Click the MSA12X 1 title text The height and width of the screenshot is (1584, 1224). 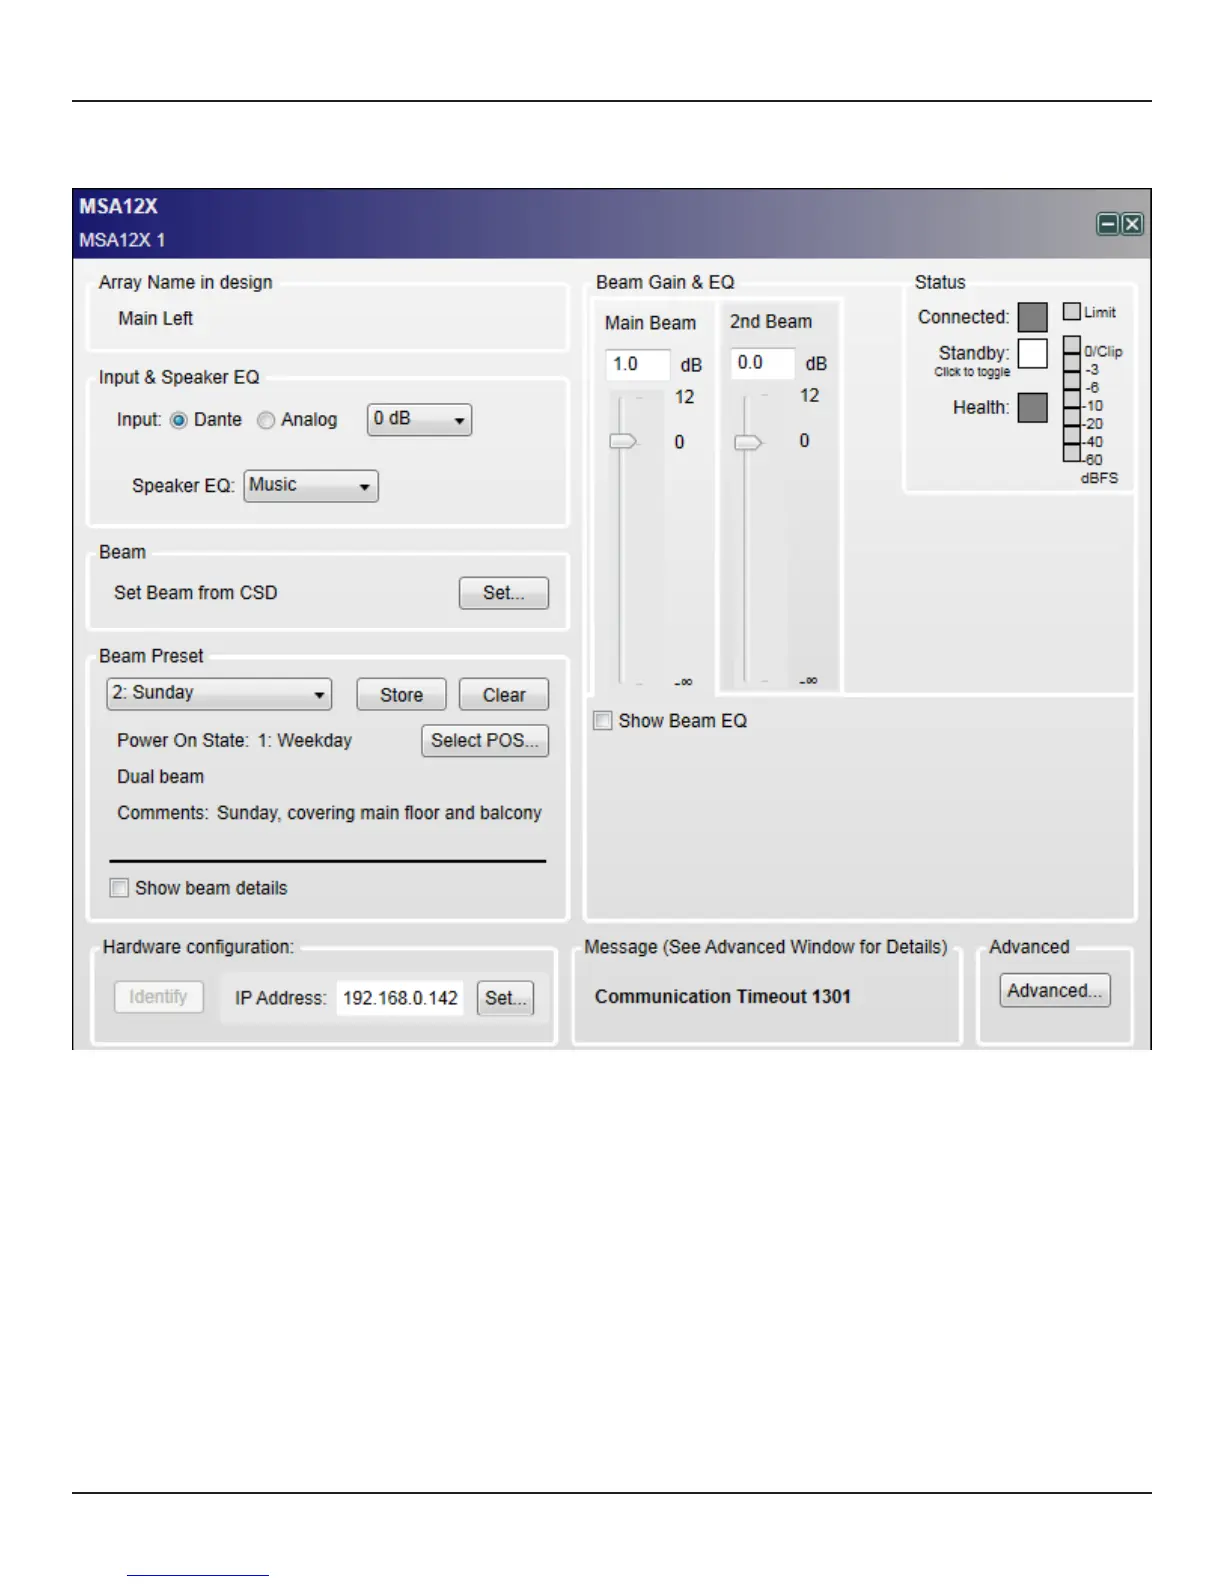tap(122, 240)
